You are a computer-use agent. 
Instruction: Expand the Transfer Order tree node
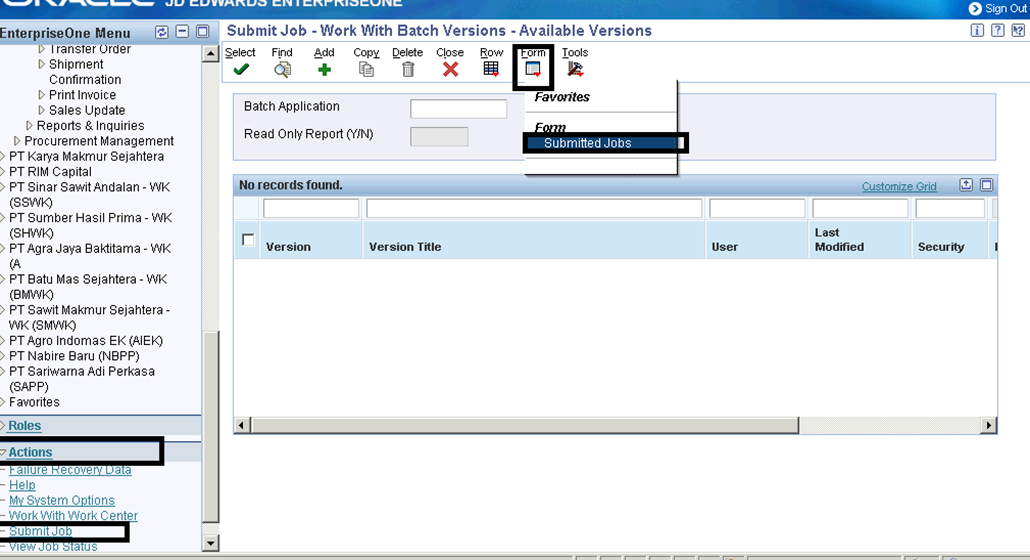coord(41,49)
